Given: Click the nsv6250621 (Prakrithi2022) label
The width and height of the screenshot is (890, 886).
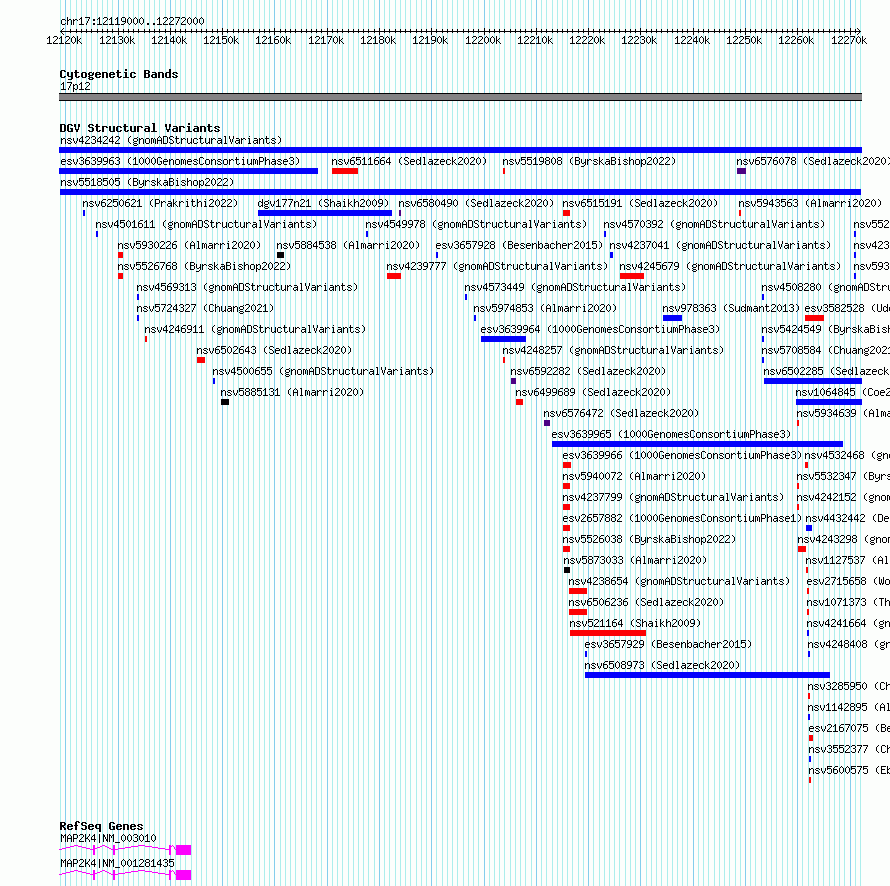Looking at the screenshot, I should tap(160, 203).
